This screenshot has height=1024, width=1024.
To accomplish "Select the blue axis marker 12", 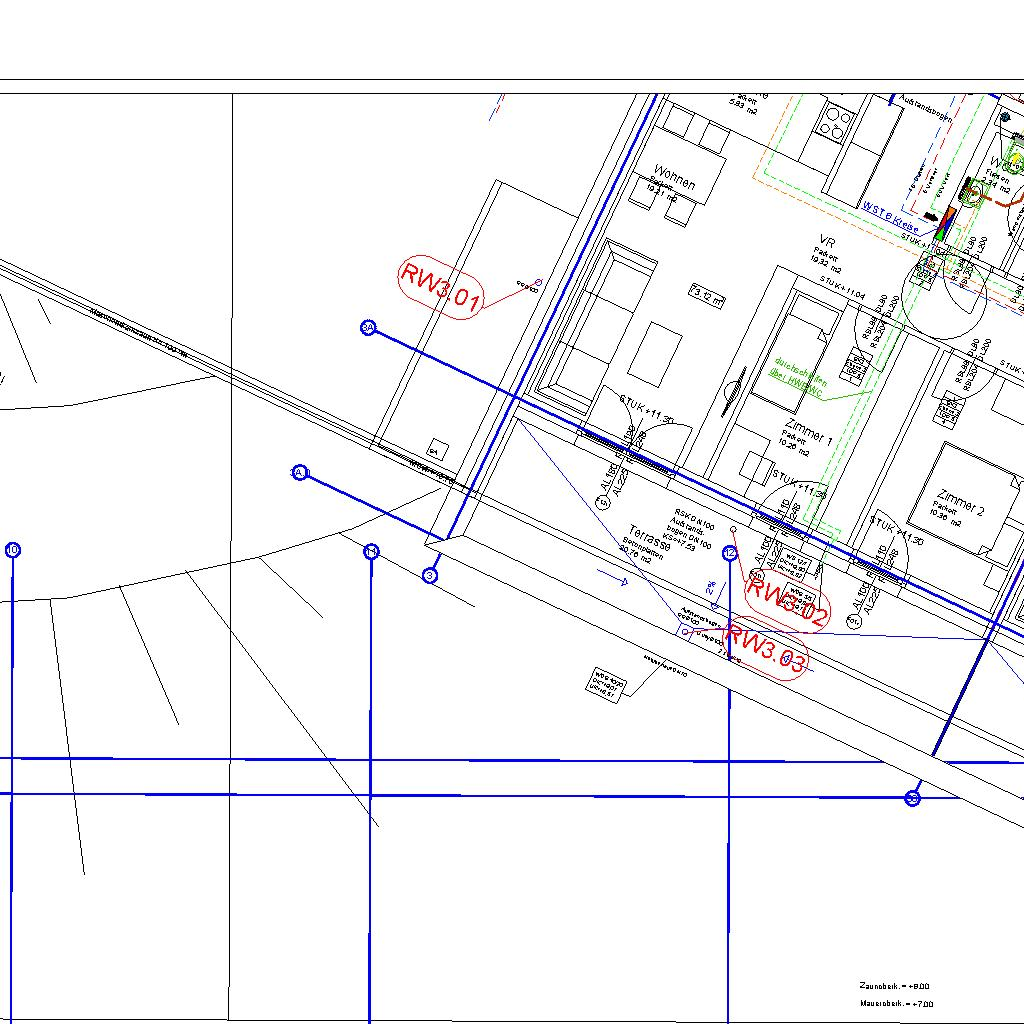I will tap(730, 553).
